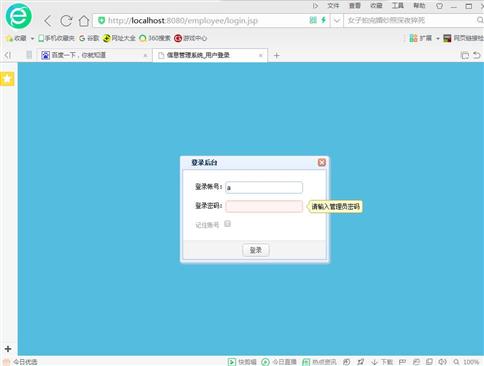The height and width of the screenshot is (366, 484).
Task: Open the 360搜索 bookmark link
Action: click(x=155, y=38)
